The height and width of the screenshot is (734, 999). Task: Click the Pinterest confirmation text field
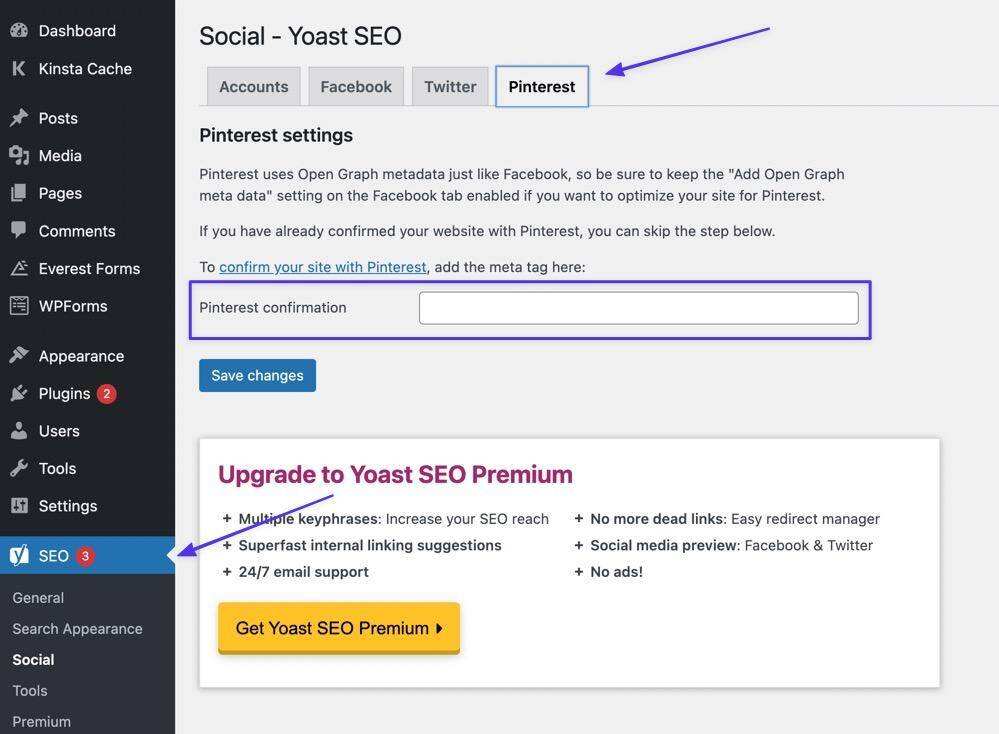(638, 308)
